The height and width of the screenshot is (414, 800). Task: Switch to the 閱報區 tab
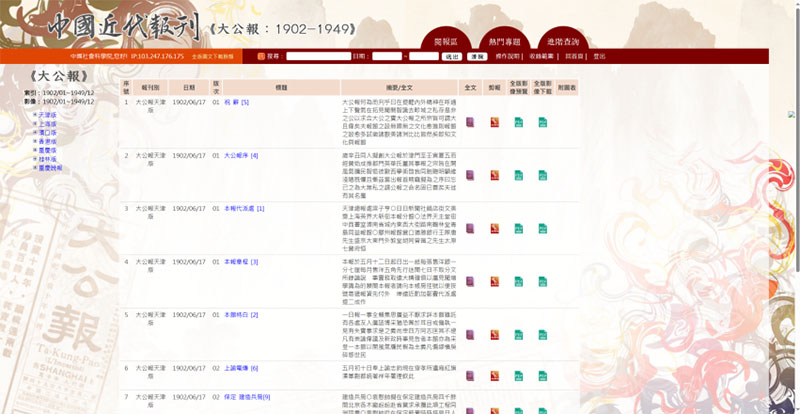pyautogui.click(x=446, y=40)
